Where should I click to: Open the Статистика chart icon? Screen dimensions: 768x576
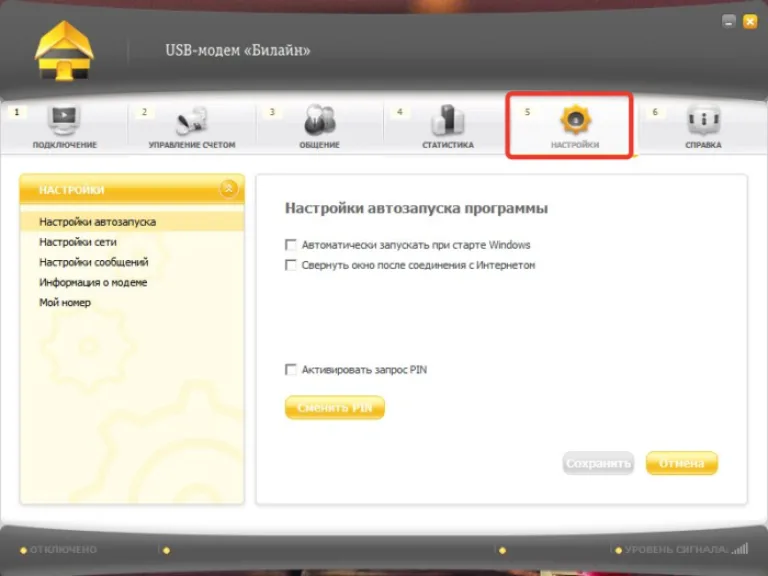pyautogui.click(x=448, y=120)
